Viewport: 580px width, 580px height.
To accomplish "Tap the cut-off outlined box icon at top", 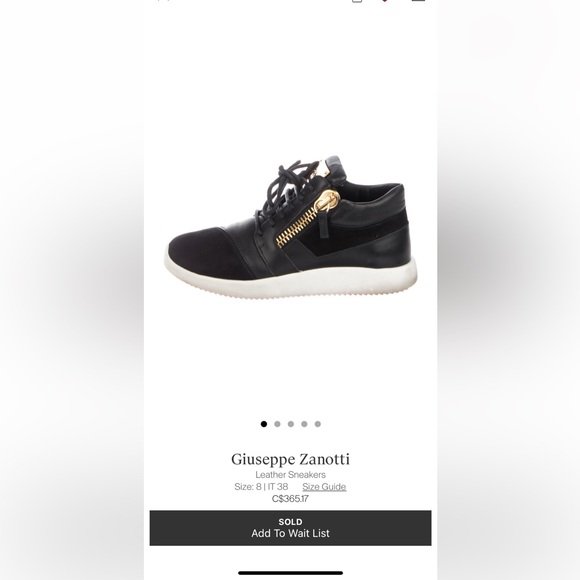I will [x=357, y=1].
